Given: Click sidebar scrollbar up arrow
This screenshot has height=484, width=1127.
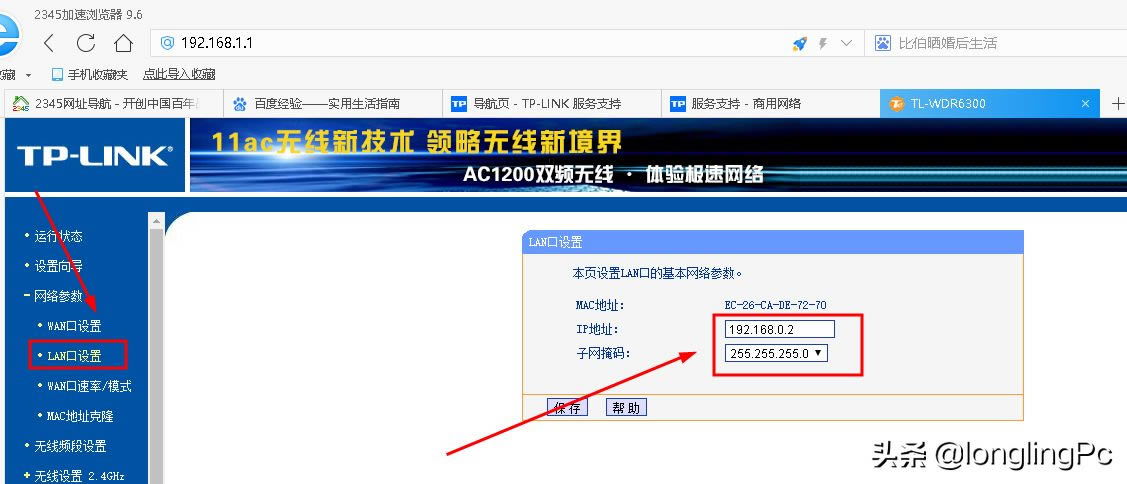Looking at the screenshot, I should (x=156, y=219).
